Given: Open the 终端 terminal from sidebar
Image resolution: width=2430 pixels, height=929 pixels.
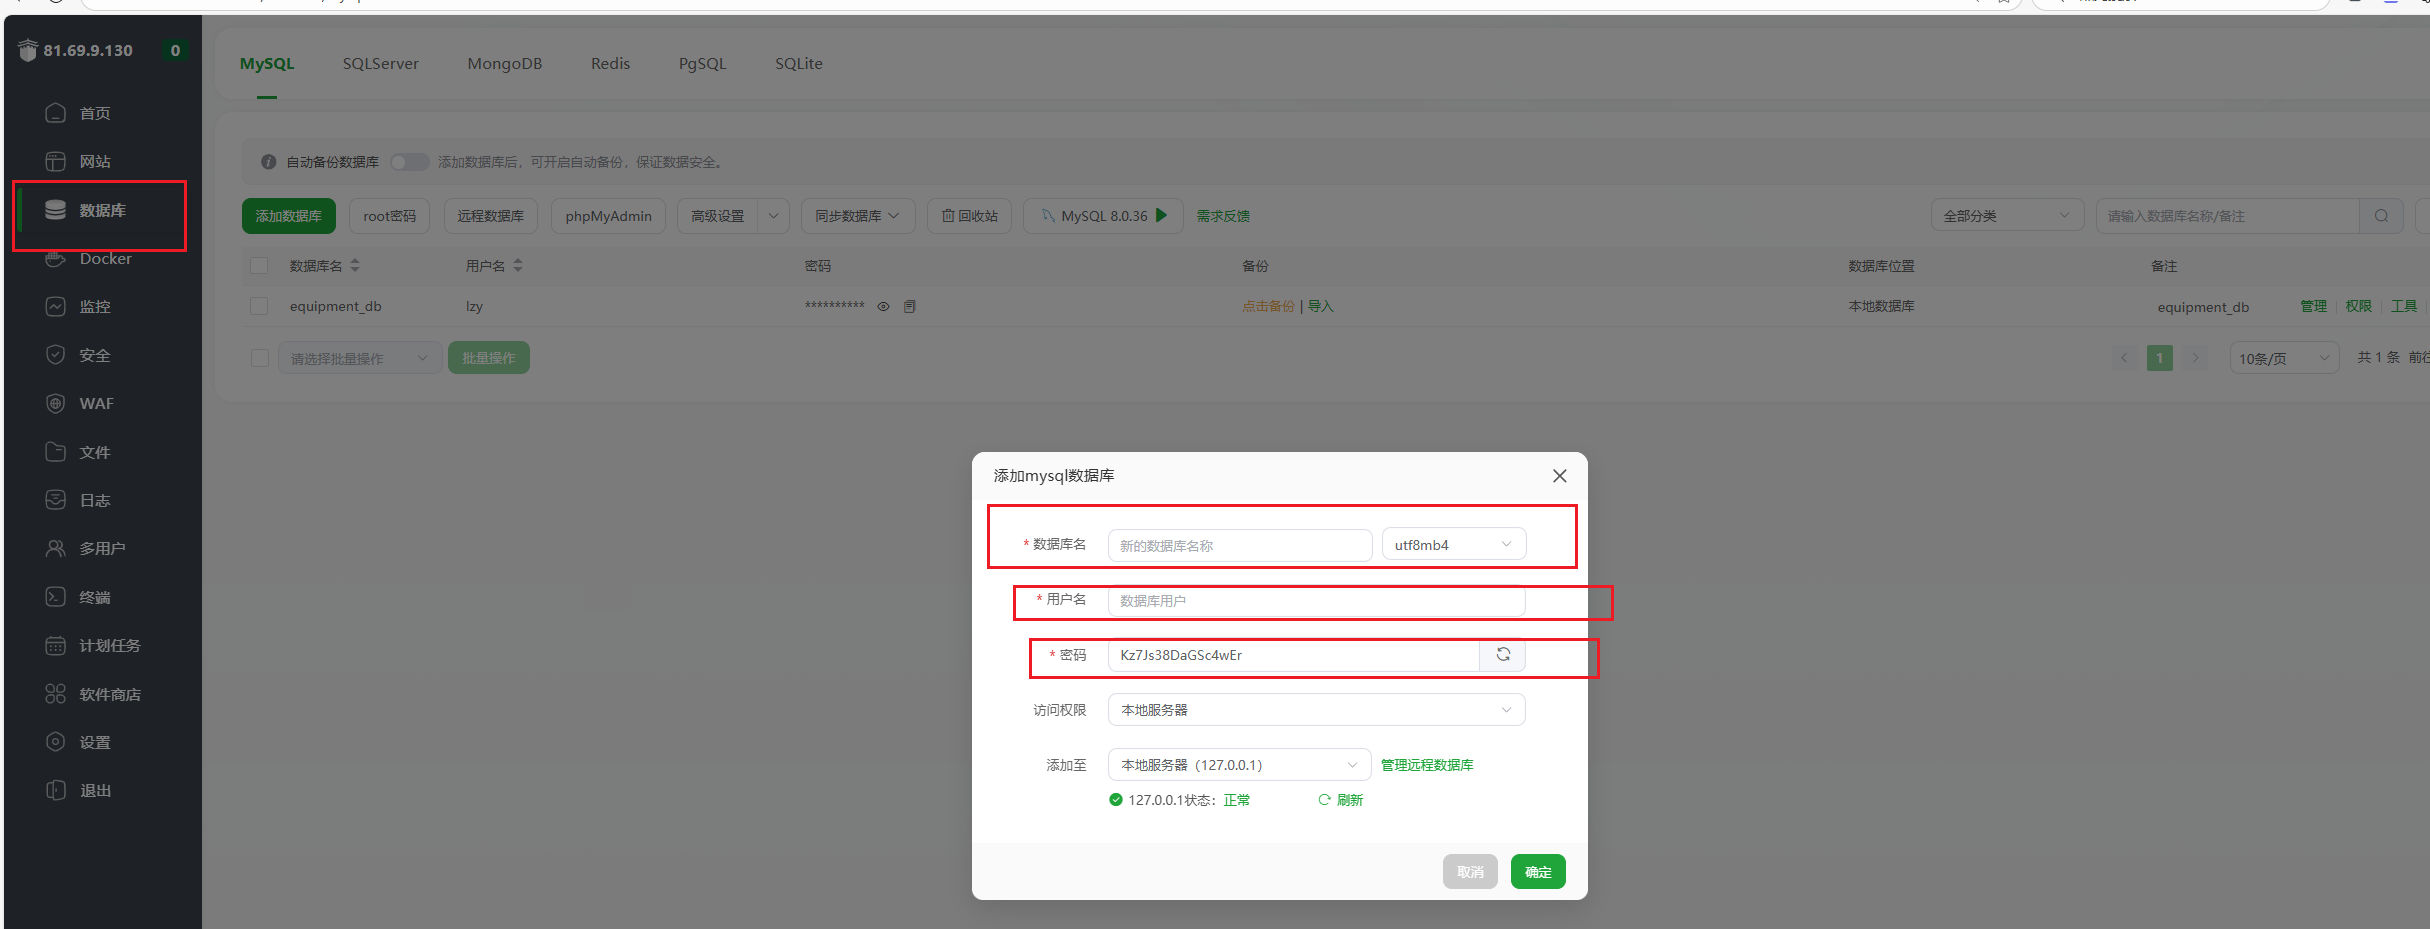Looking at the screenshot, I should (95, 596).
